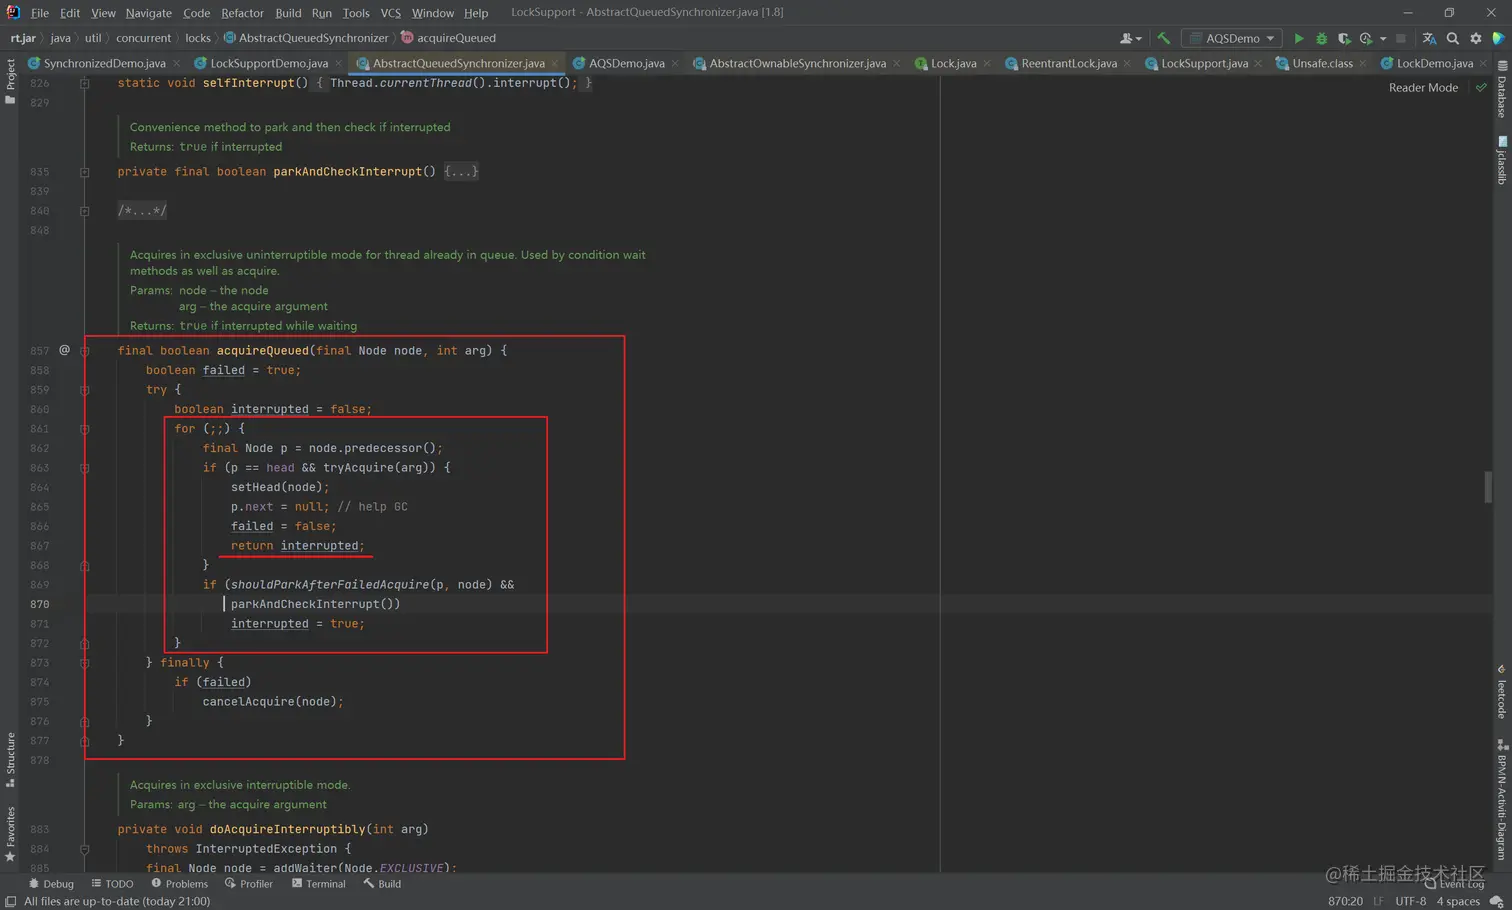Open the AQSDemo run configuration dropdown
Screen dimensions: 1512x910
[x=1232, y=38]
